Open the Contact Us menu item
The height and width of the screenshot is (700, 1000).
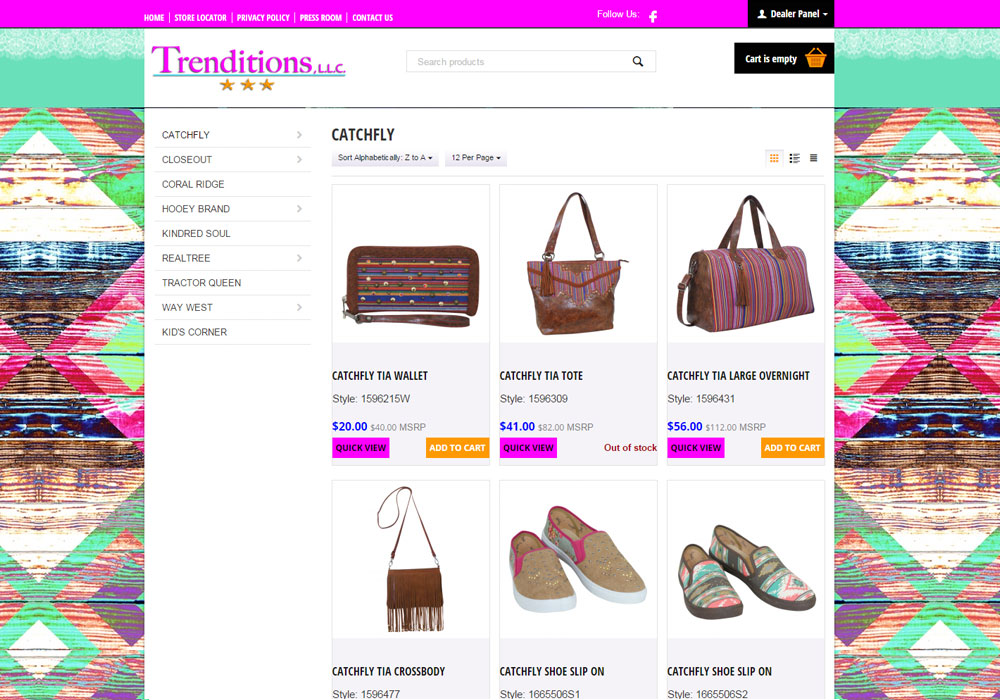[x=372, y=18]
